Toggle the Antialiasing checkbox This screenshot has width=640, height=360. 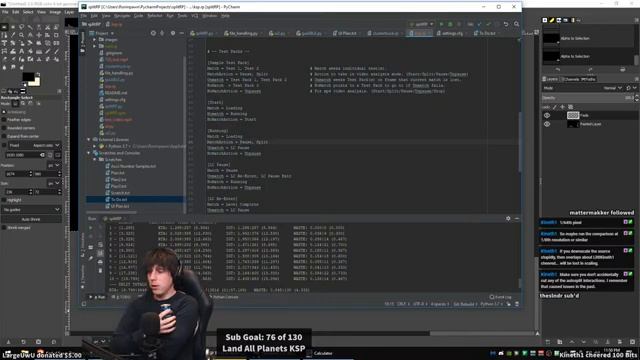point(4,112)
